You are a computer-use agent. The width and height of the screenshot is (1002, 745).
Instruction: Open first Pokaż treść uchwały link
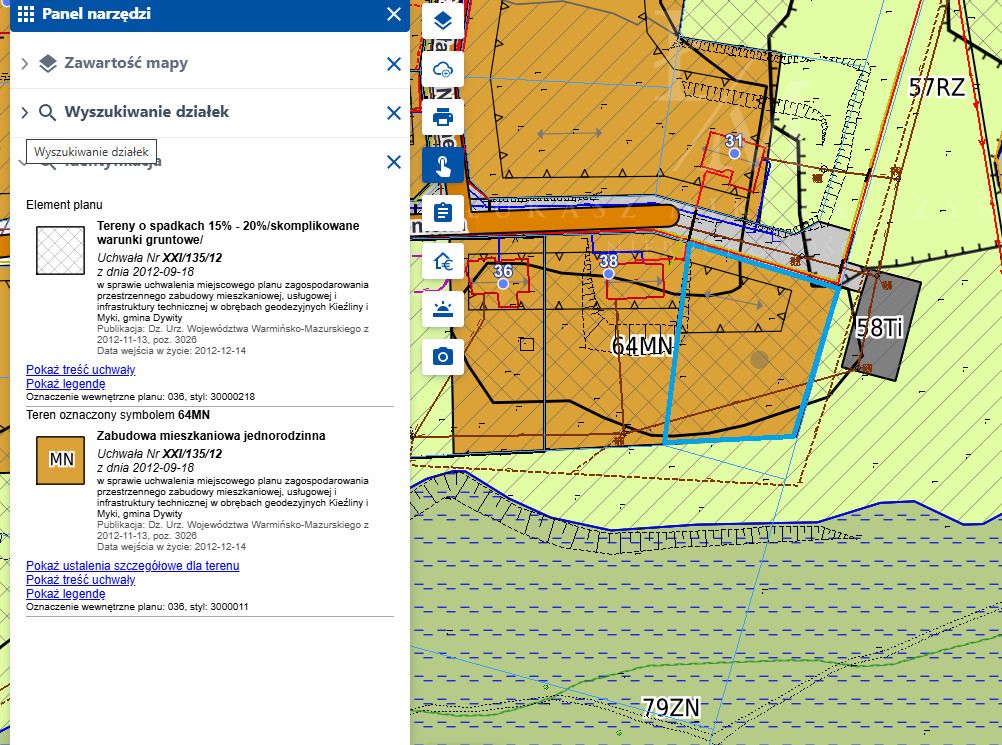[81, 369]
